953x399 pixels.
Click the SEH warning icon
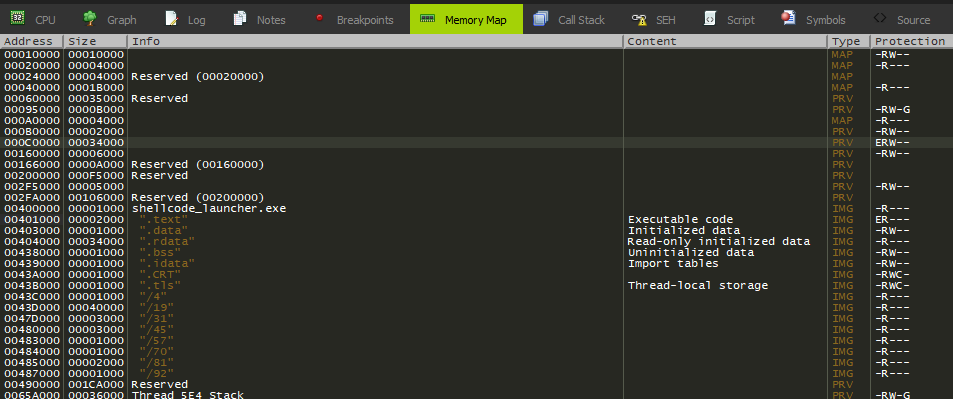pyautogui.click(x=638, y=19)
